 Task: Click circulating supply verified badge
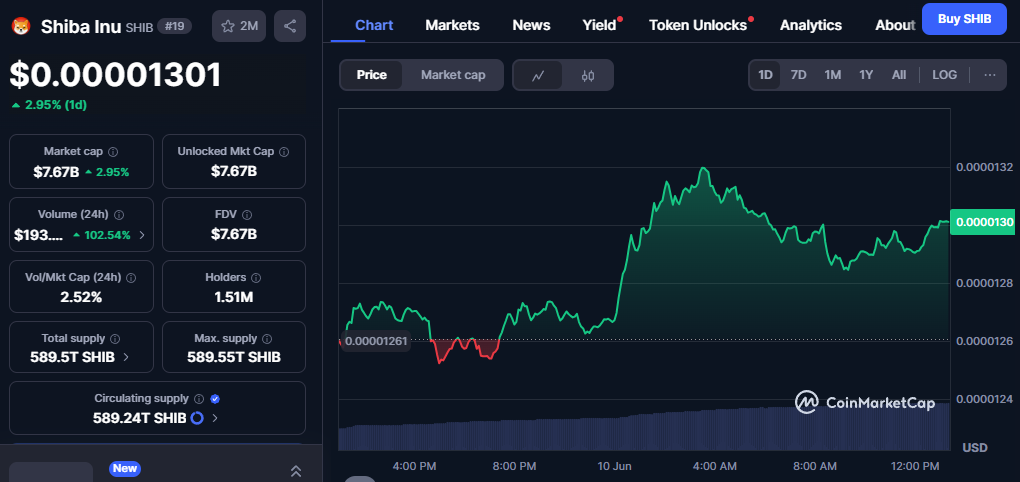(215, 399)
